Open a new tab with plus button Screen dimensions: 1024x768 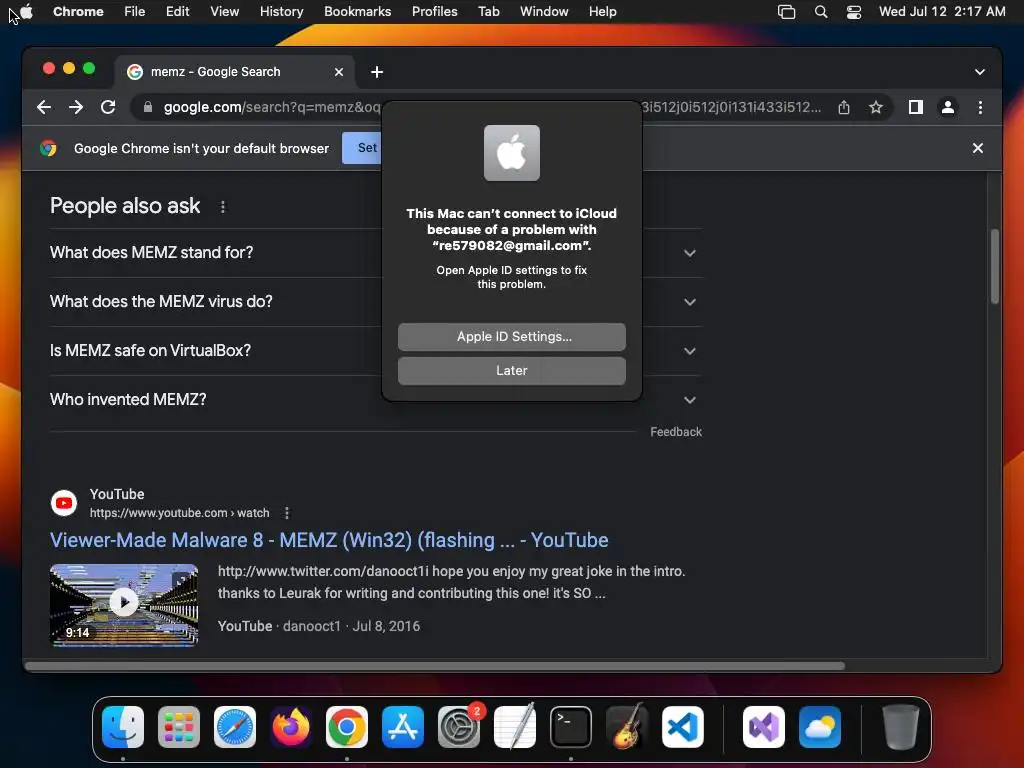[377, 72]
